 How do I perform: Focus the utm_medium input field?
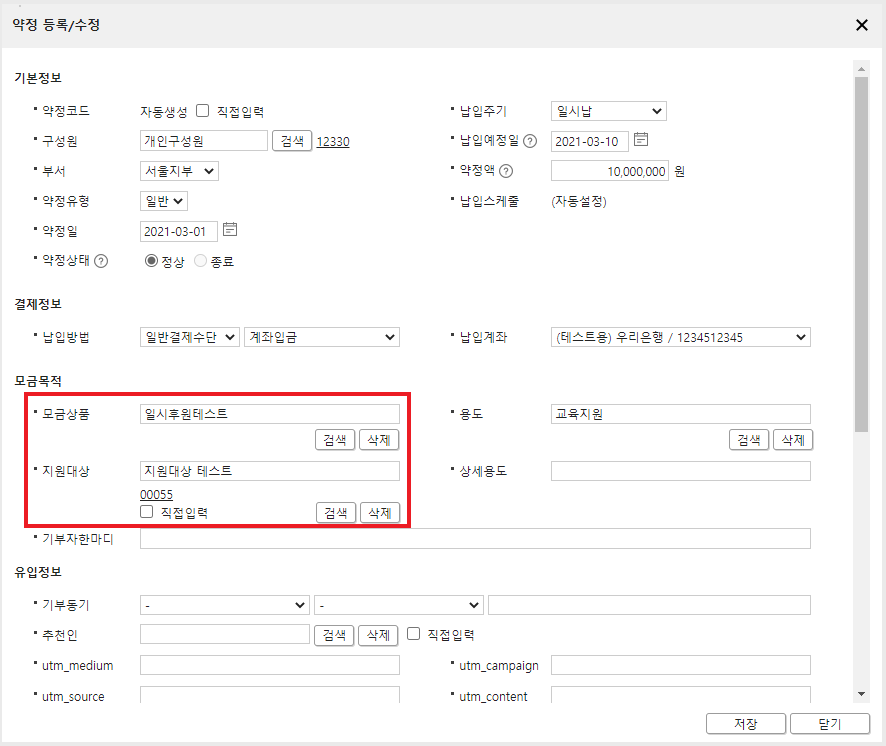coord(270,665)
